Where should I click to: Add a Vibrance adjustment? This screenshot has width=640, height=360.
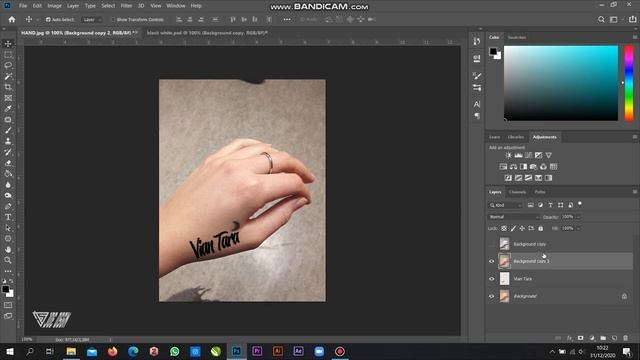coord(549,156)
